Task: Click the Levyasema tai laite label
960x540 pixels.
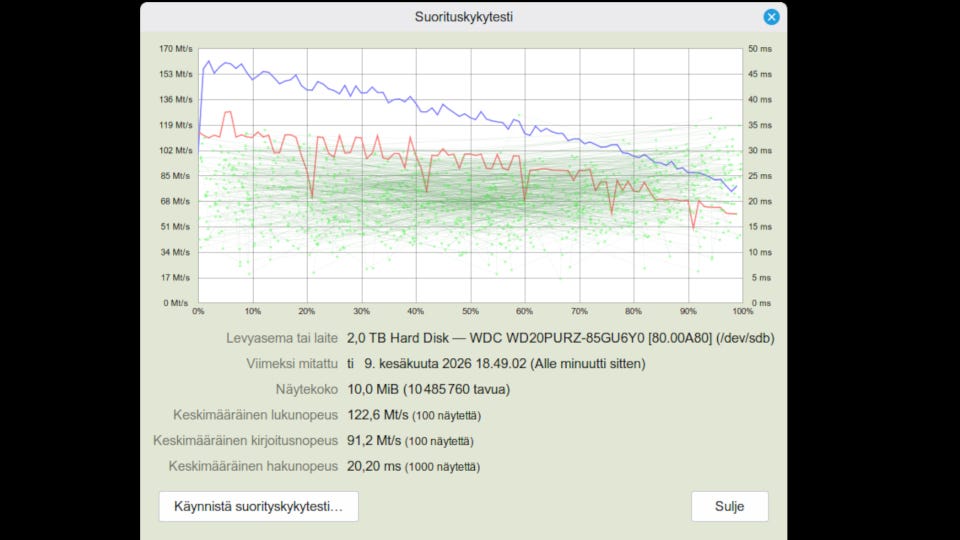Action: pos(282,338)
